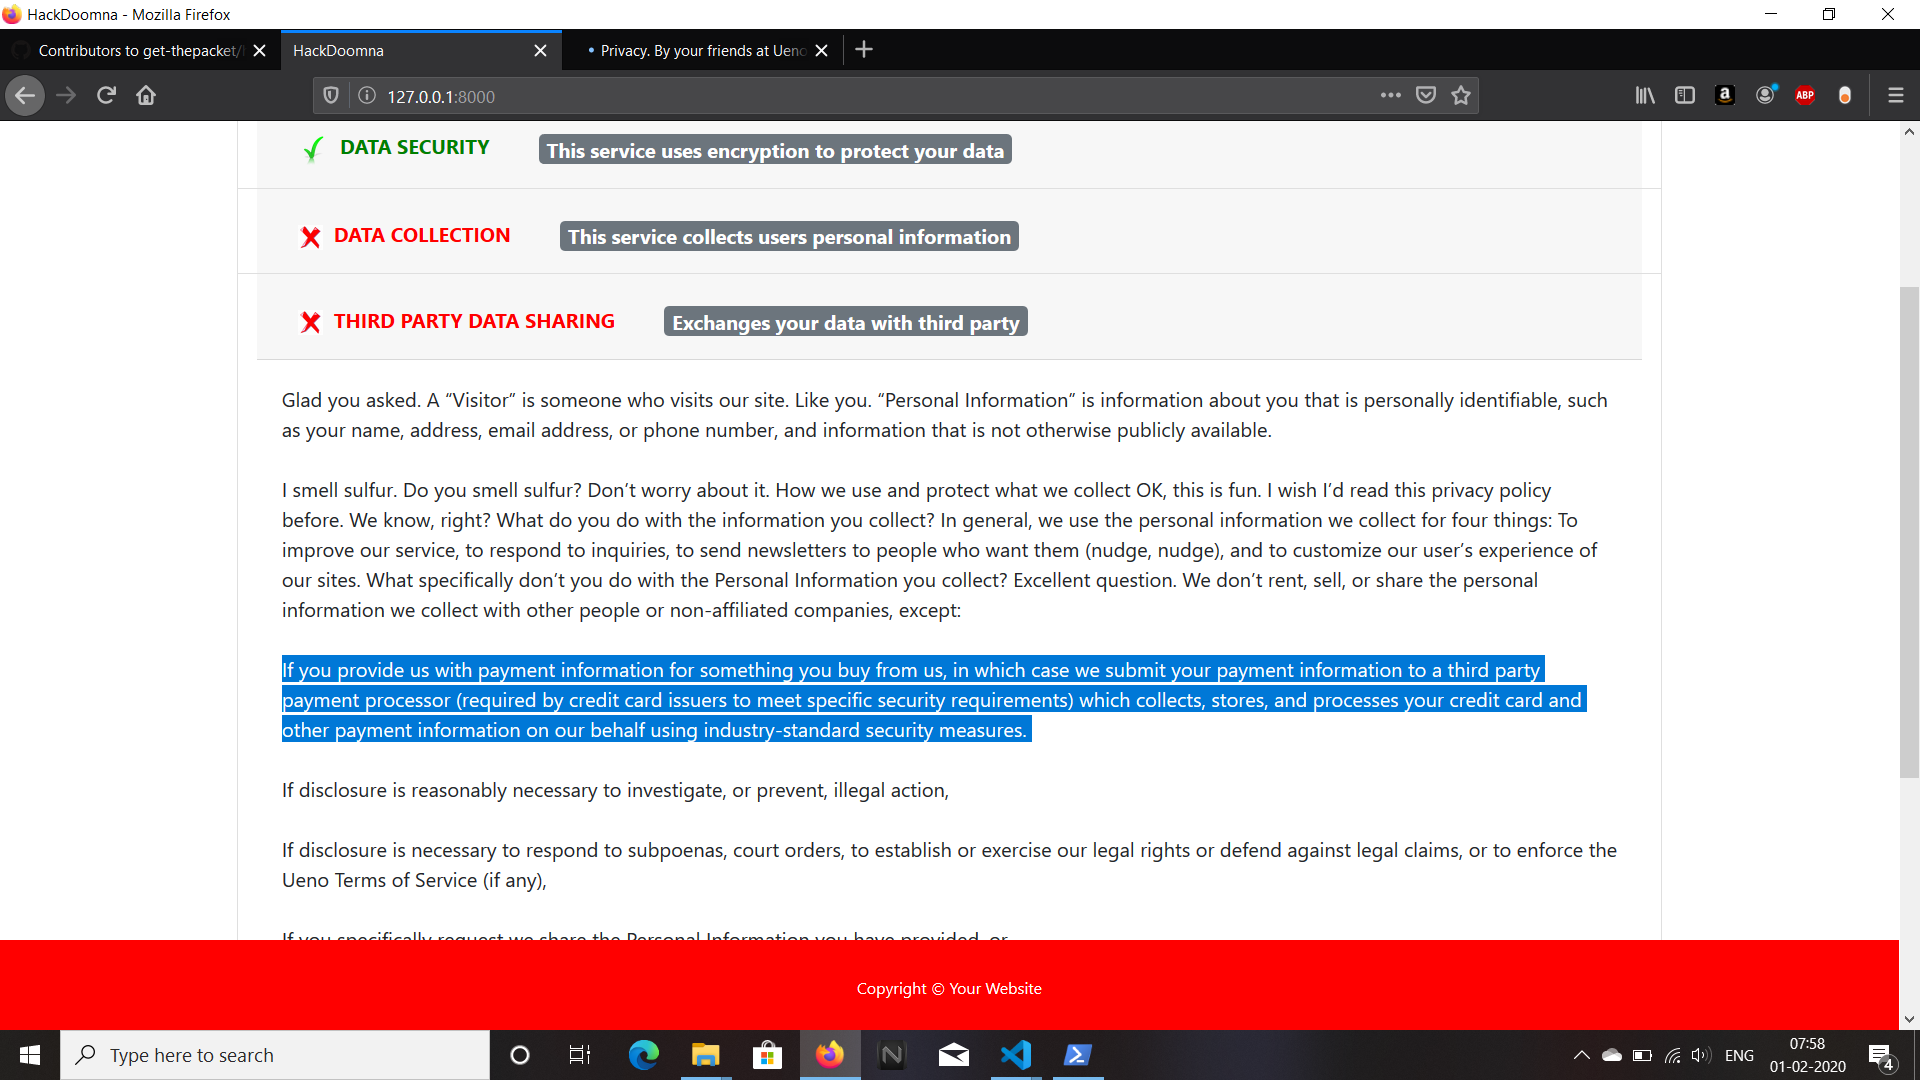Show hidden system tray icons
This screenshot has height=1080, width=1920.
(x=1581, y=1055)
